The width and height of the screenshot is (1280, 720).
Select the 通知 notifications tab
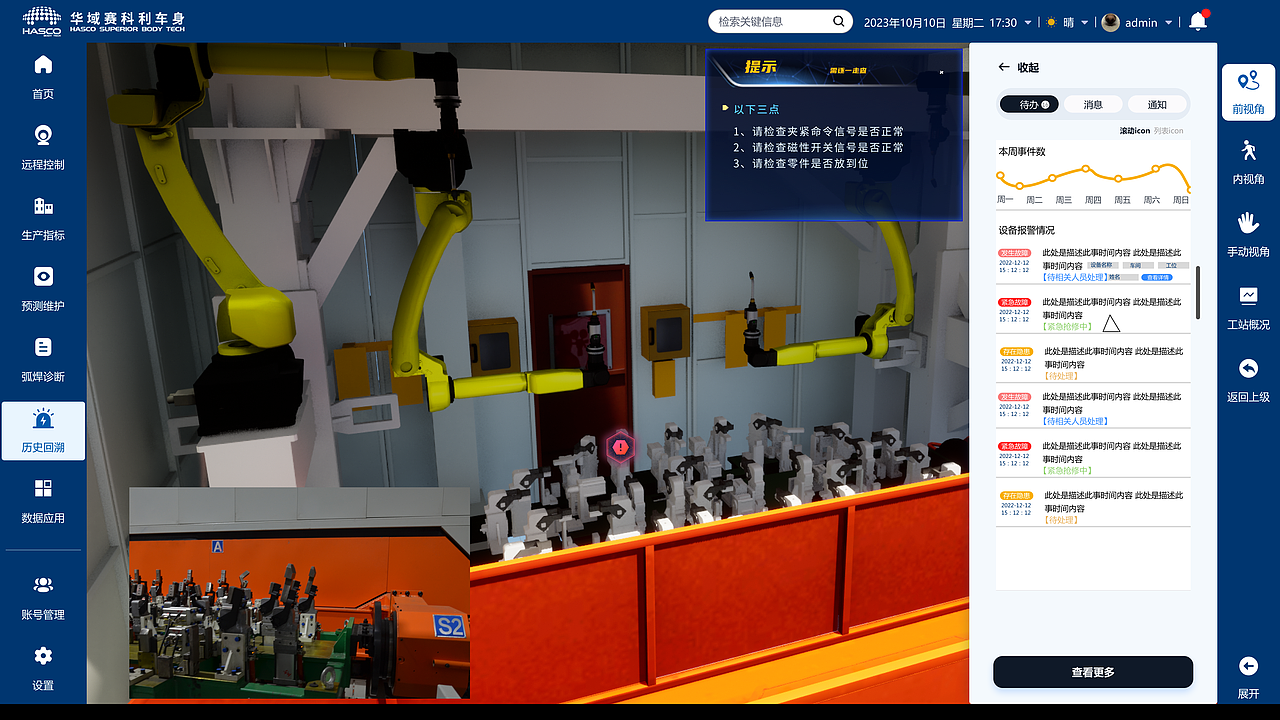coord(1157,104)
